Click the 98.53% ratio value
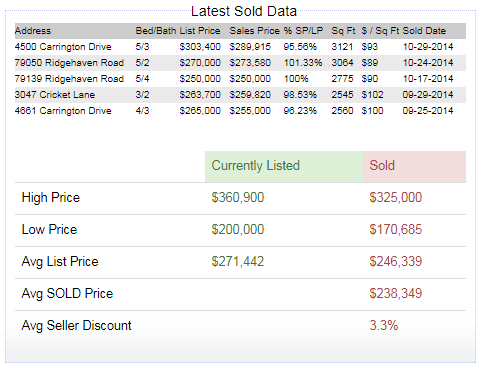Screen dimensions: 482x371 [300, 95]
